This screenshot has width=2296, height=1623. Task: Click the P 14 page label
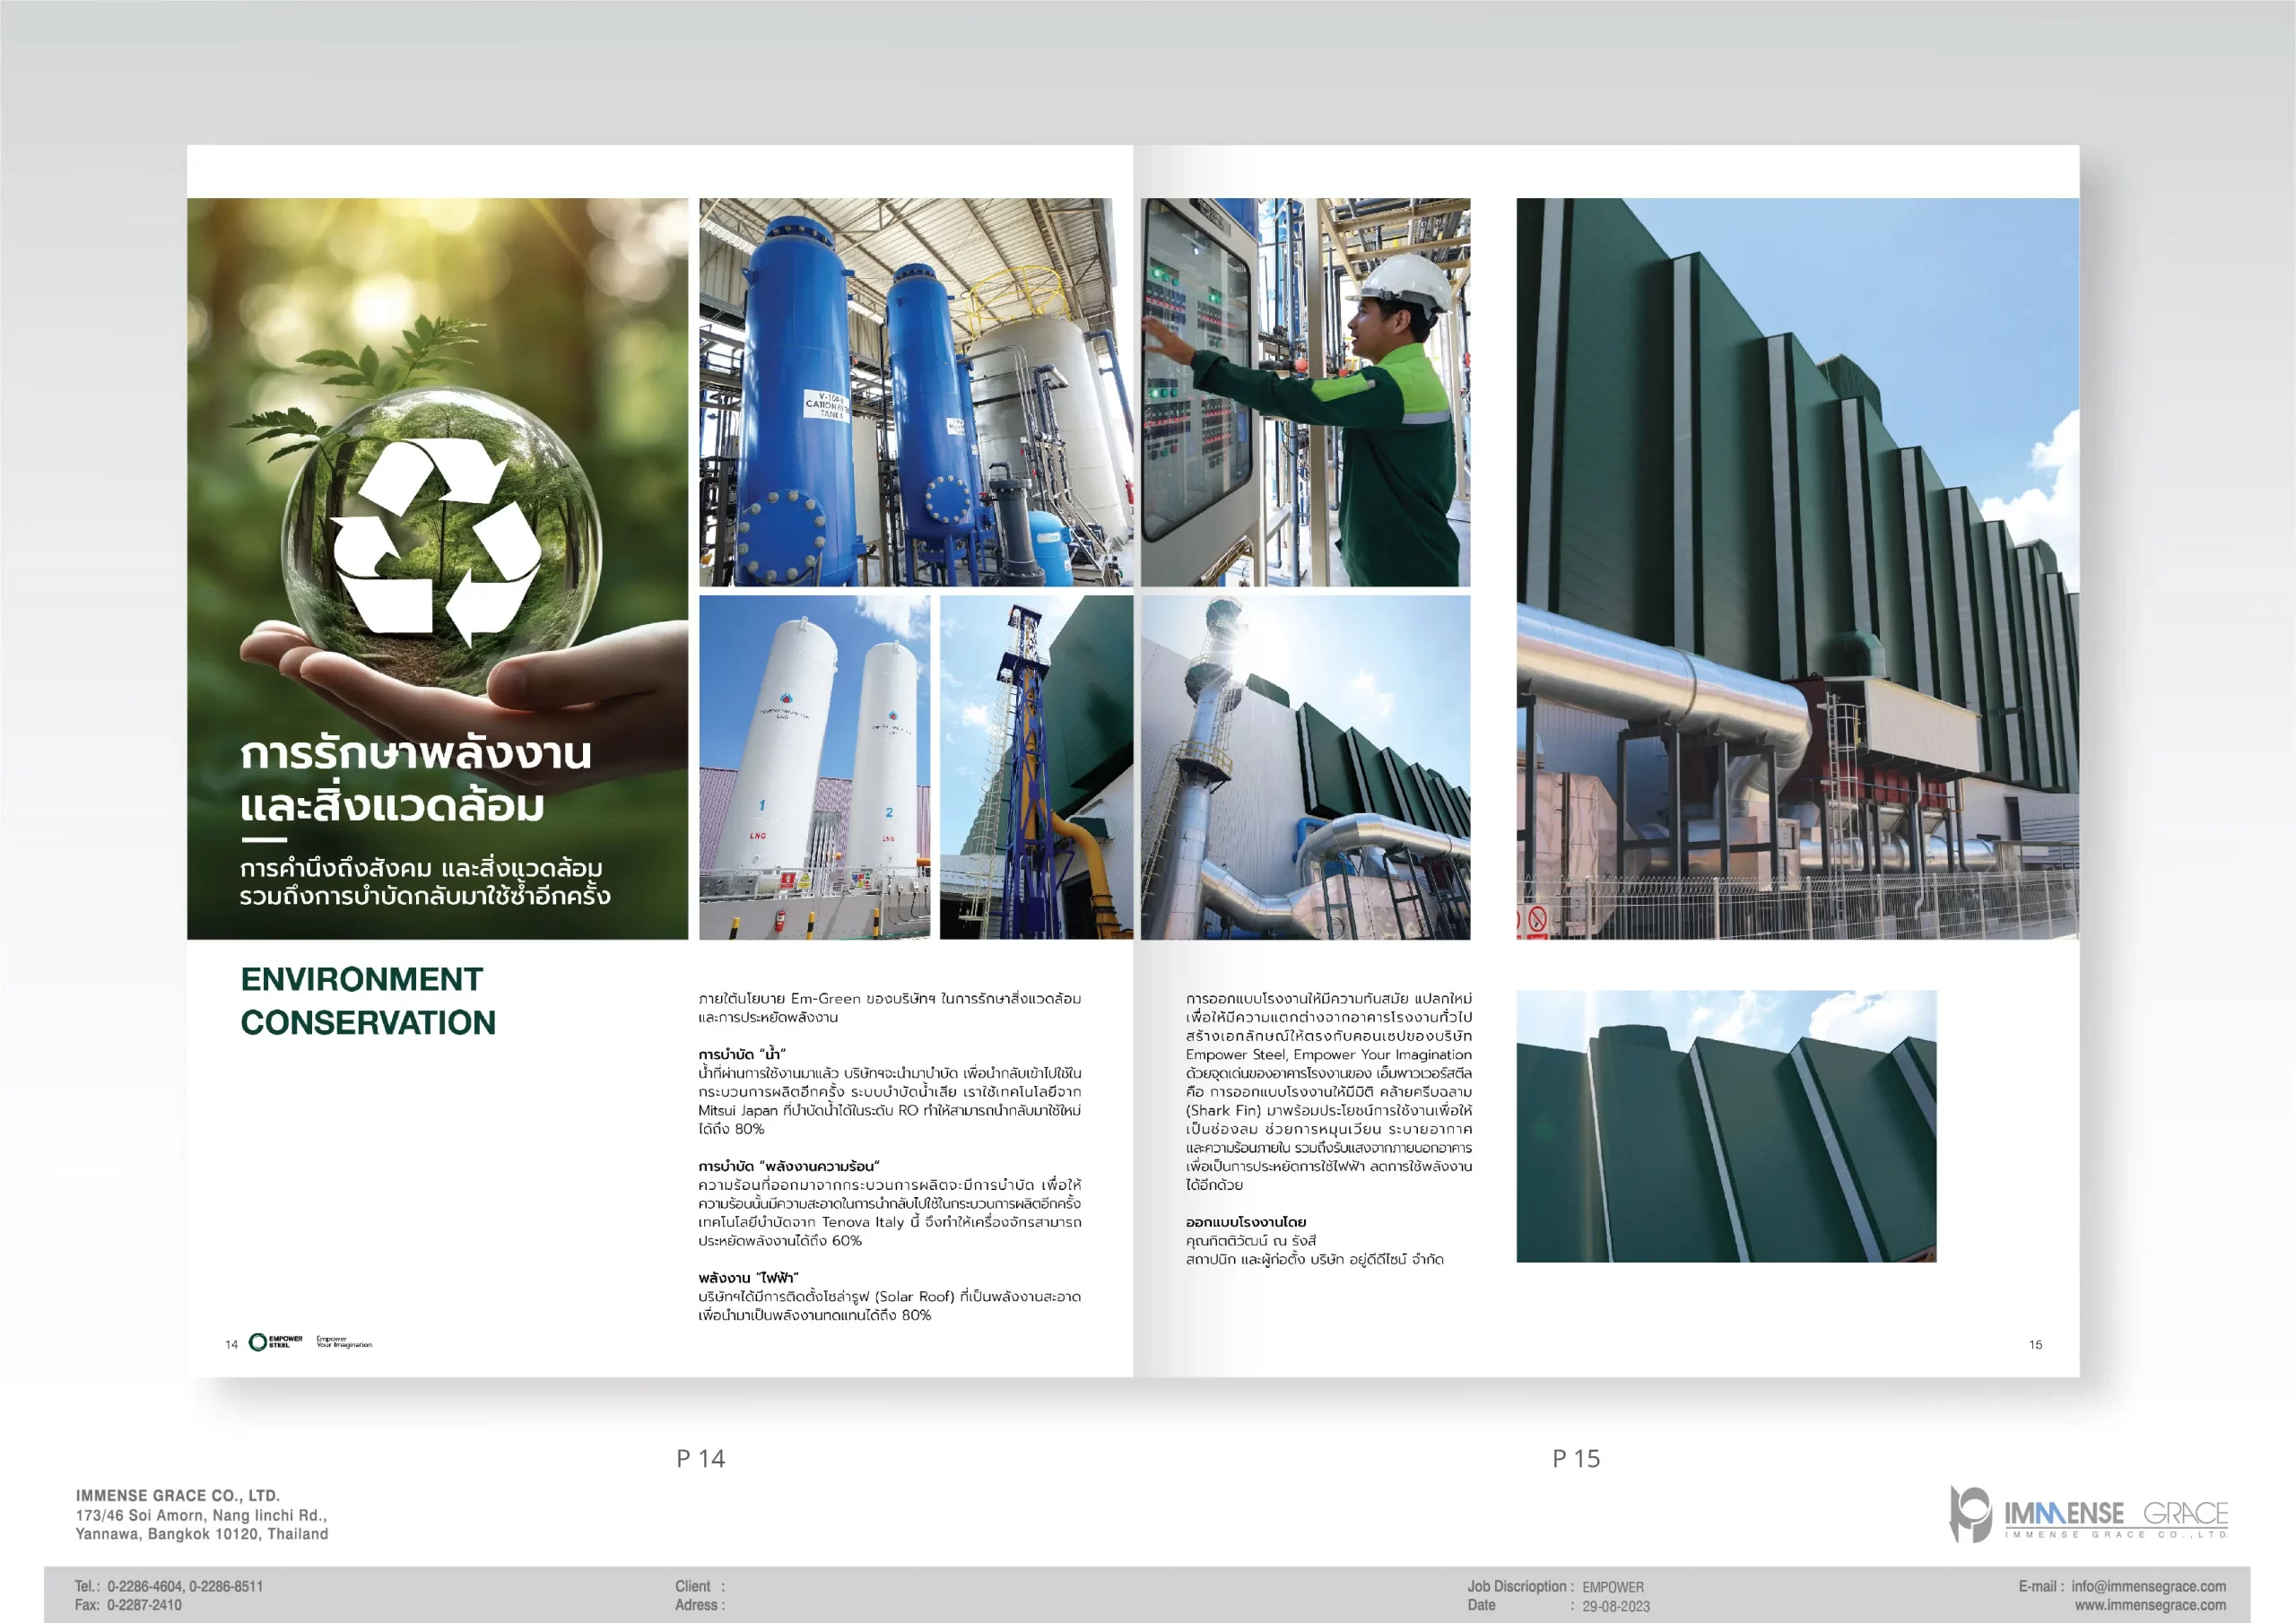coord(700,1458)
